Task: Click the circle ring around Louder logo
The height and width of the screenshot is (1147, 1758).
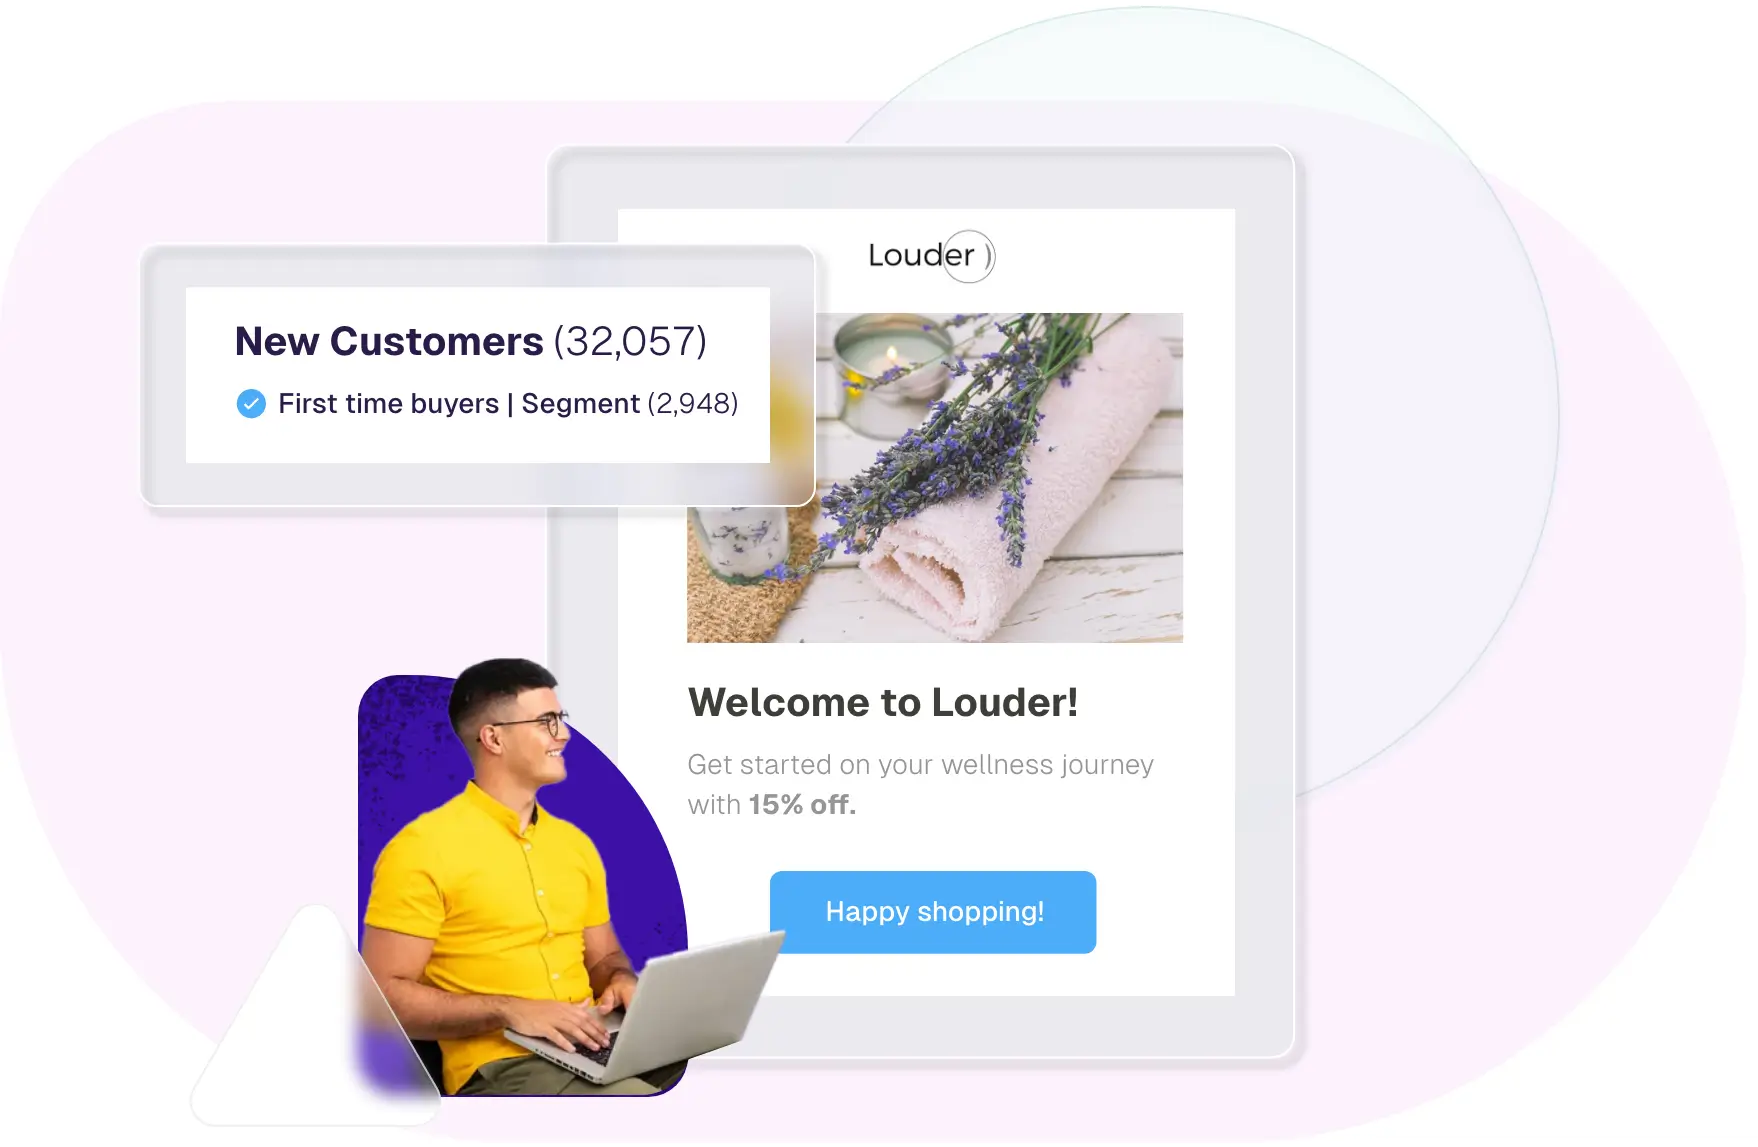Action: (968, 257)
